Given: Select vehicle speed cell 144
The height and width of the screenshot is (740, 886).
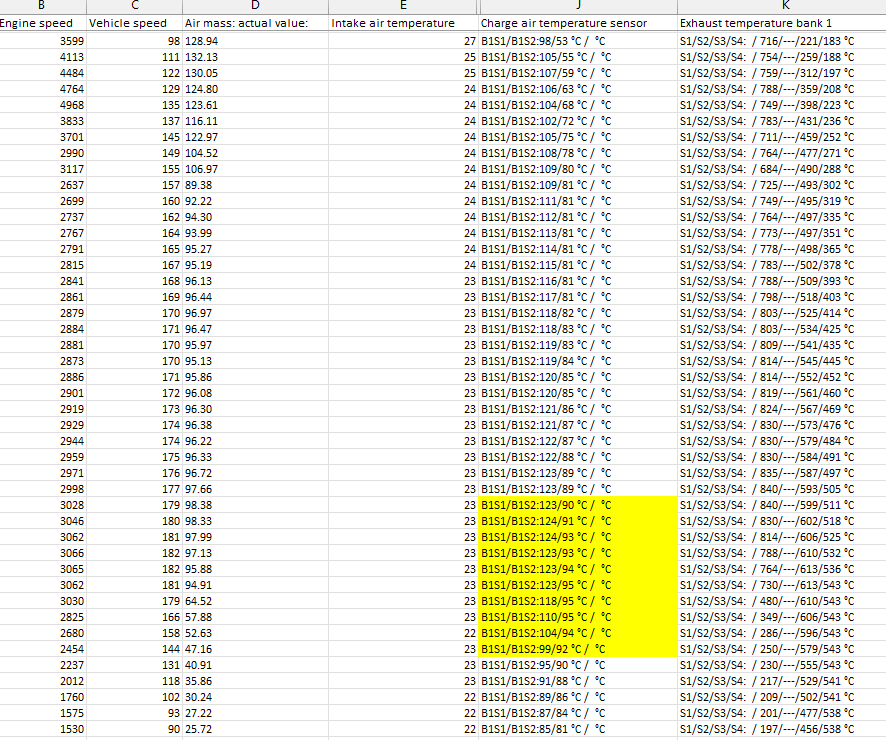Looking at the screenshot, I should click(x=134, y=649).
